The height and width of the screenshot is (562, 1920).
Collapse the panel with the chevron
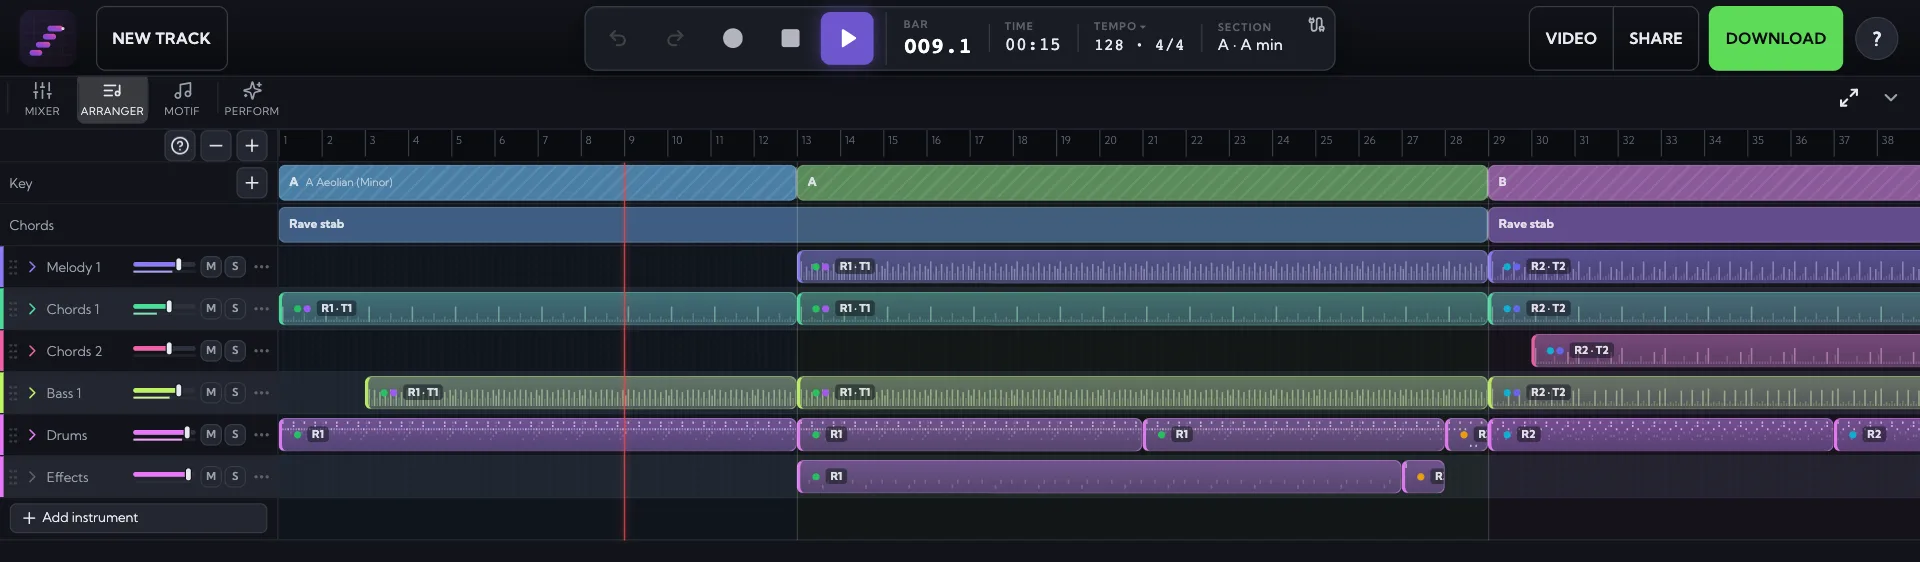(1891, 97)
